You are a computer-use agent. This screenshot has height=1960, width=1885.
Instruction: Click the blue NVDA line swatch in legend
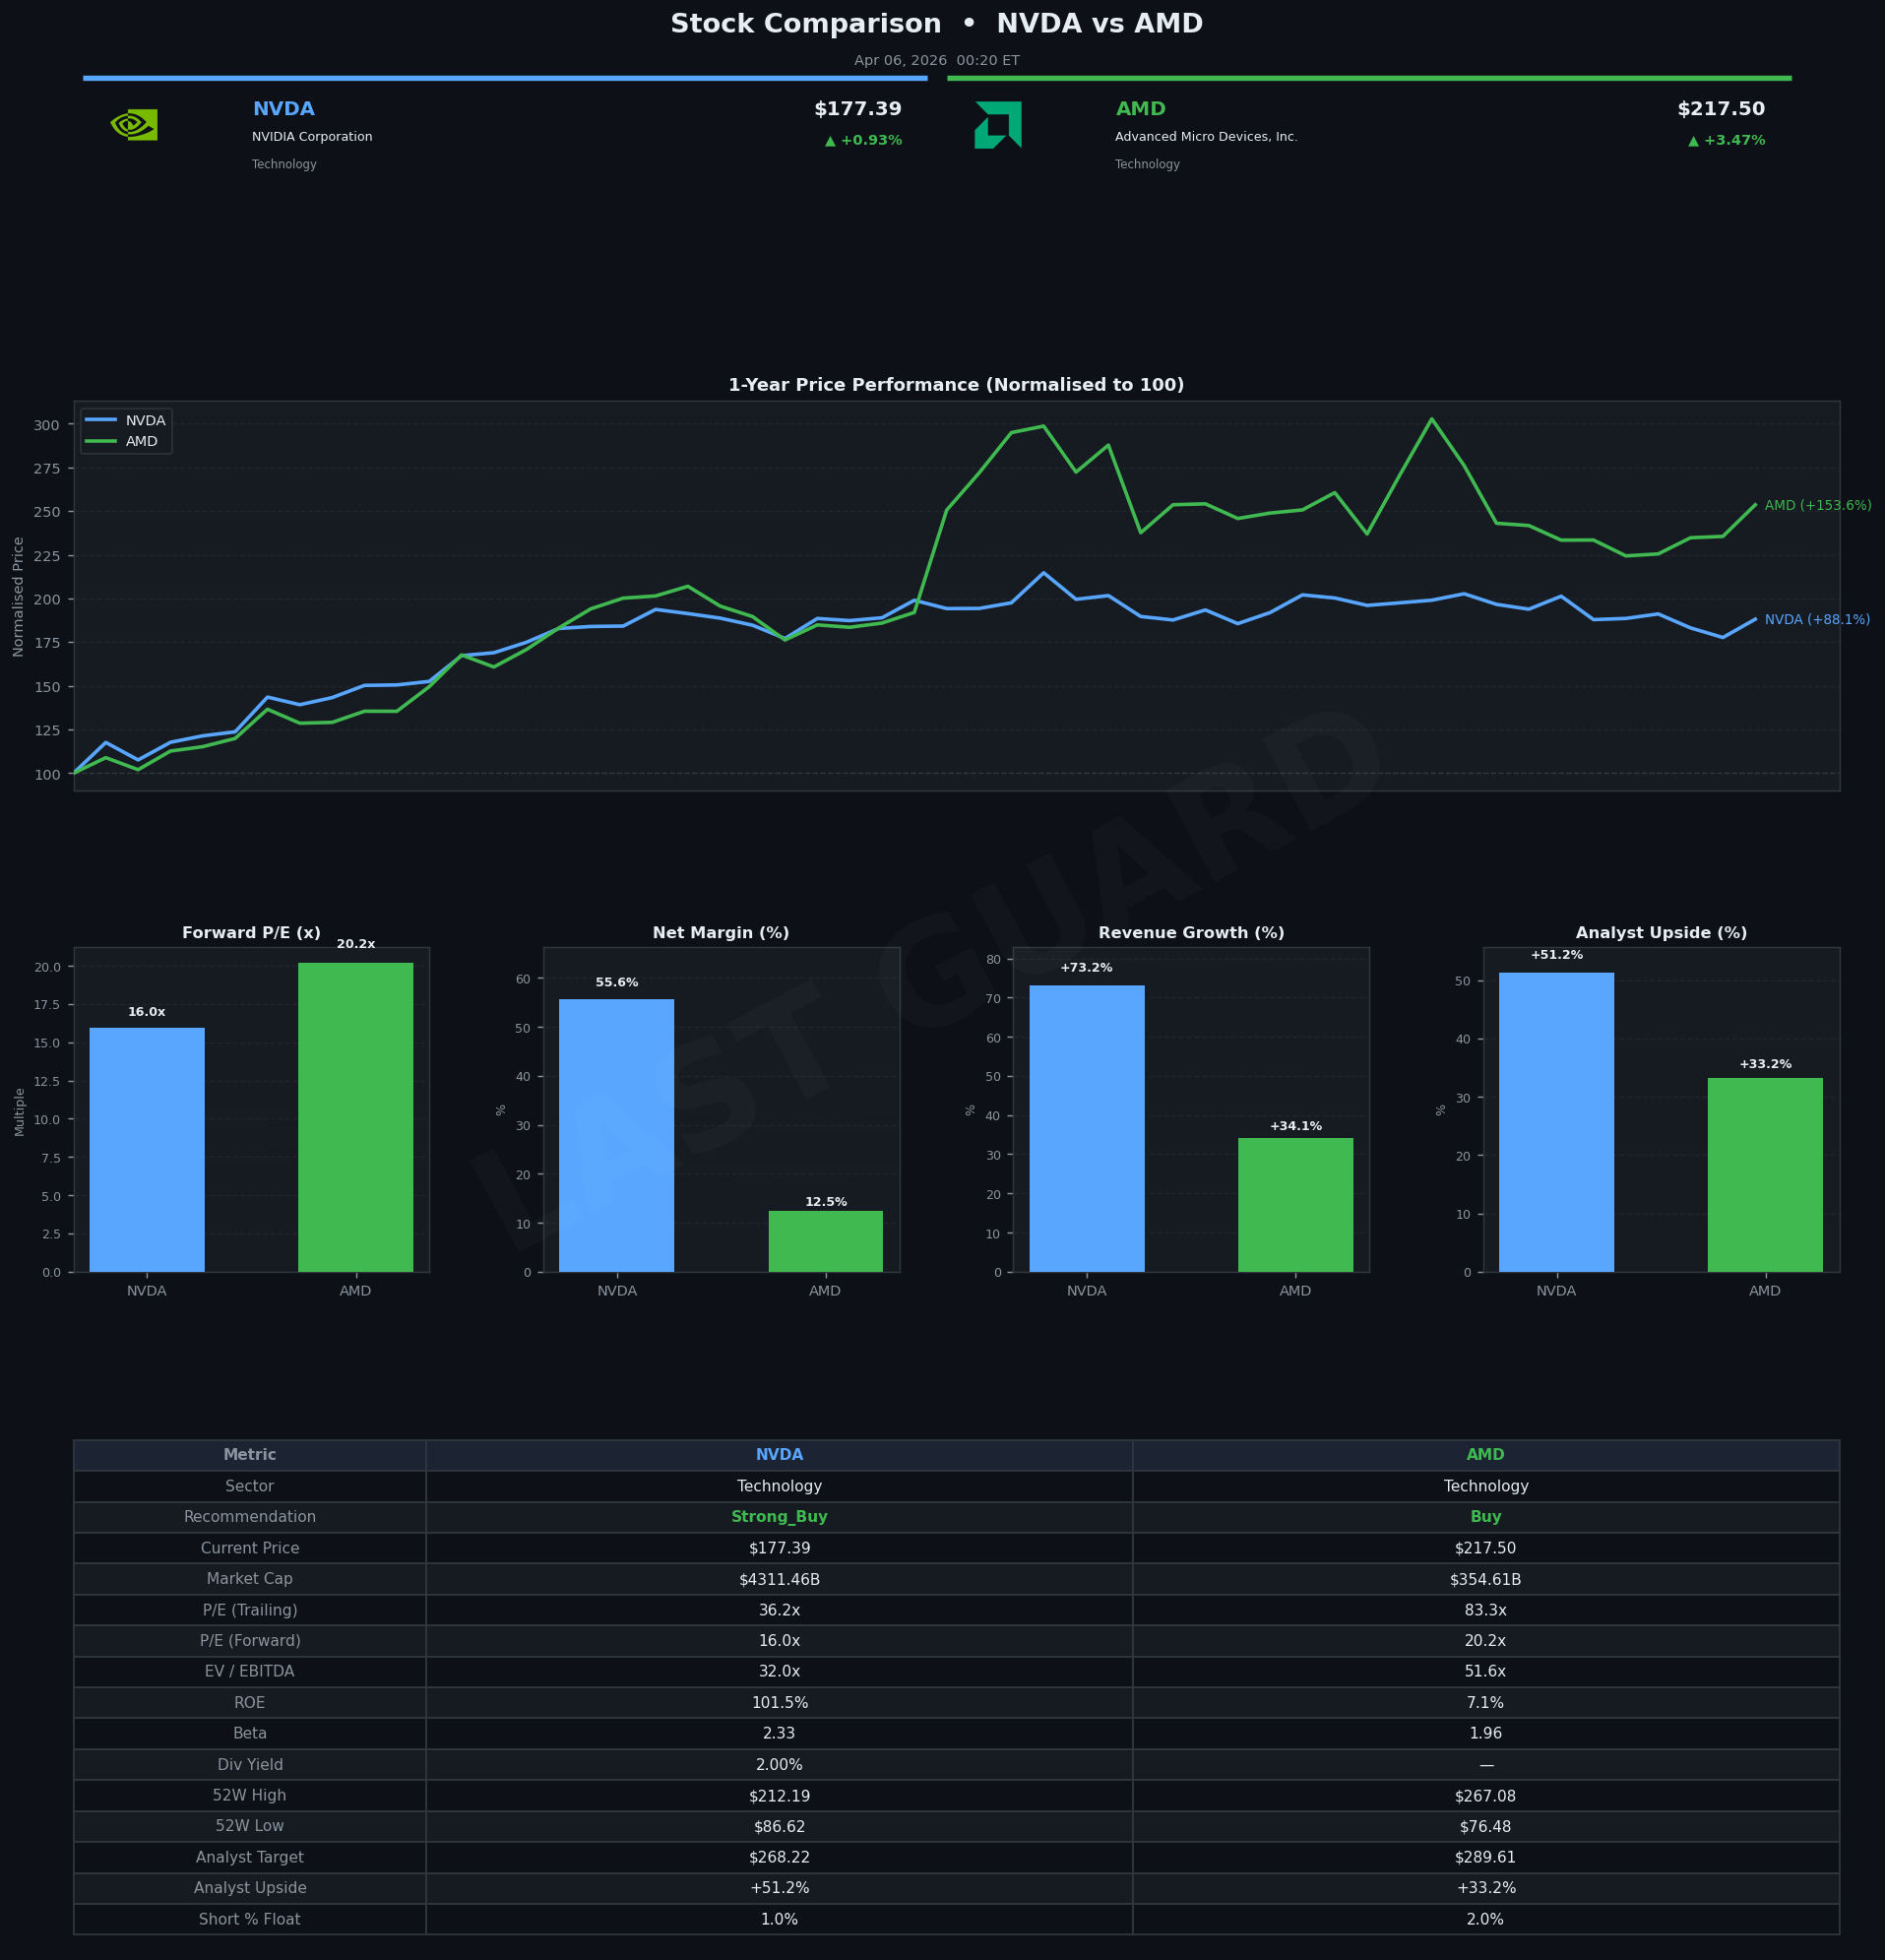(101, 421)
